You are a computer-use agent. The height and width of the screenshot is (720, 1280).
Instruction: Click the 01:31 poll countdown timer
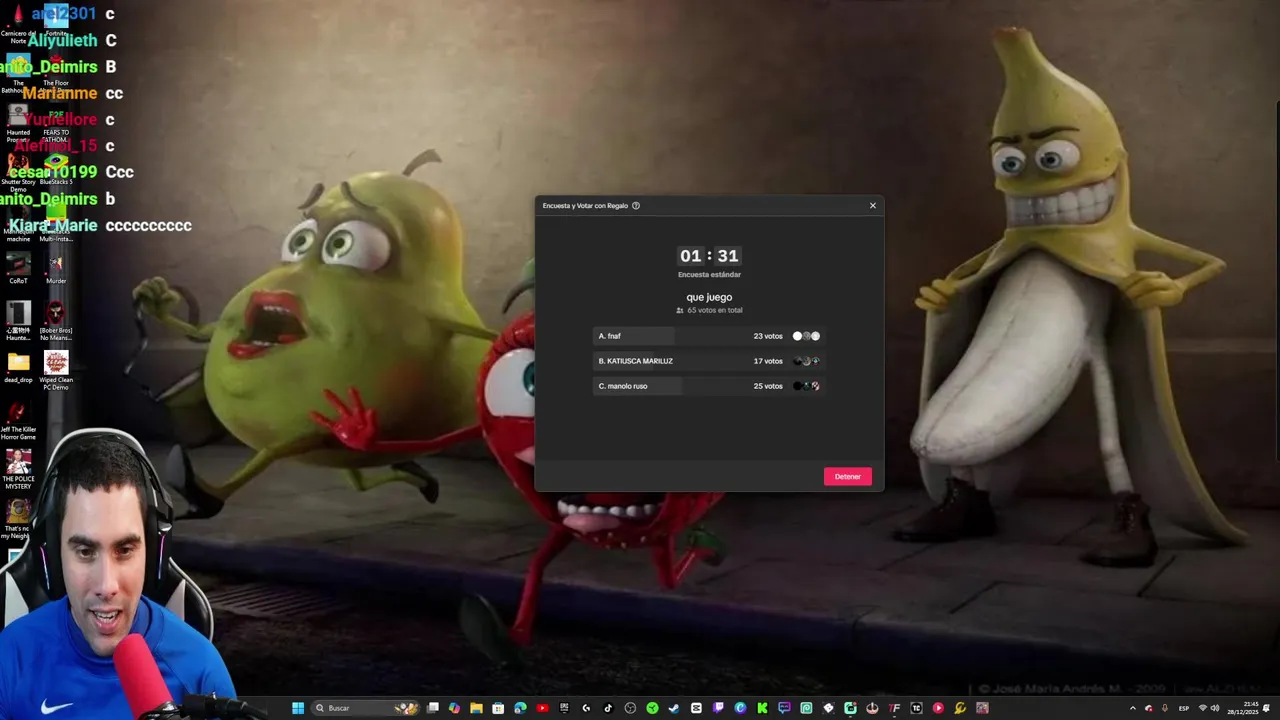coord(709,256)
